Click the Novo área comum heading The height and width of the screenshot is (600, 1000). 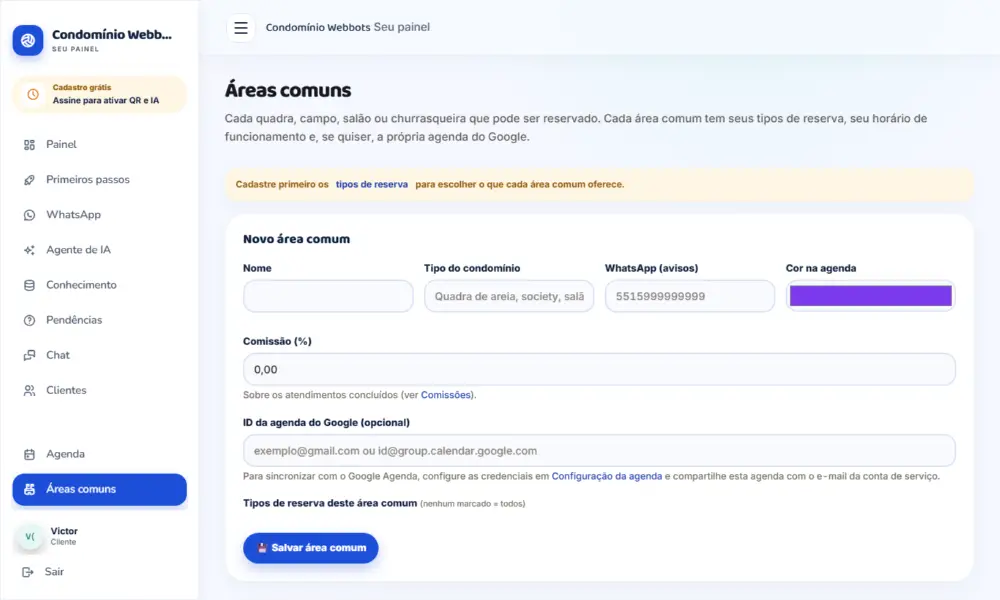click(x=297, y=239)
